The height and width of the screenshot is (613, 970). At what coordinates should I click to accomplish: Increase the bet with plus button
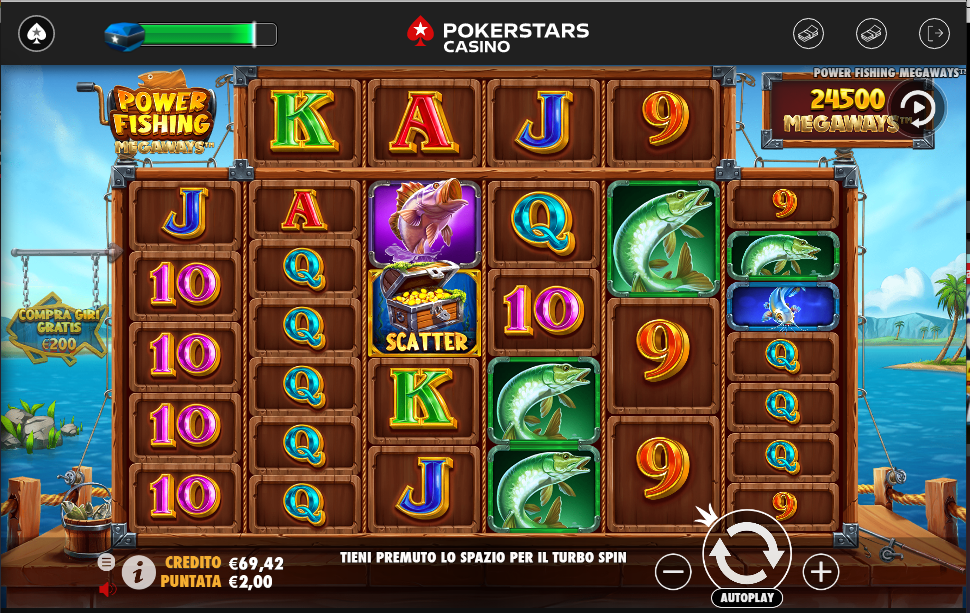[x=821, y=572]
